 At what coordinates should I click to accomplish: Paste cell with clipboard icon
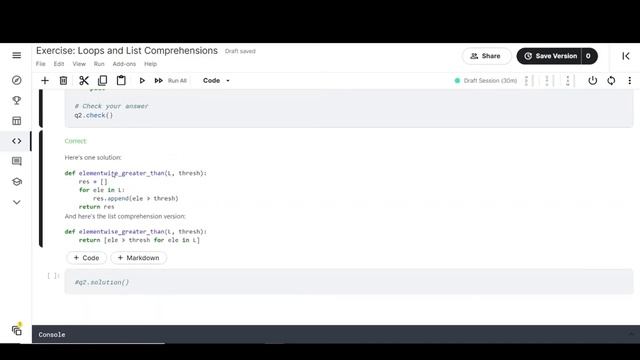[x=121, y=80]
